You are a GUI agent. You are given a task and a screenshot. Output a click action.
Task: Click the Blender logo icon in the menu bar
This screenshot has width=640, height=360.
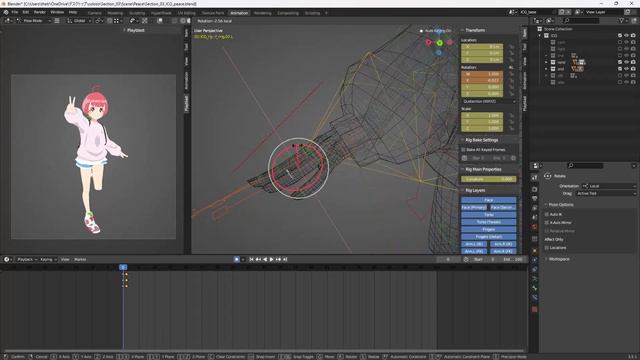point(6,12)
